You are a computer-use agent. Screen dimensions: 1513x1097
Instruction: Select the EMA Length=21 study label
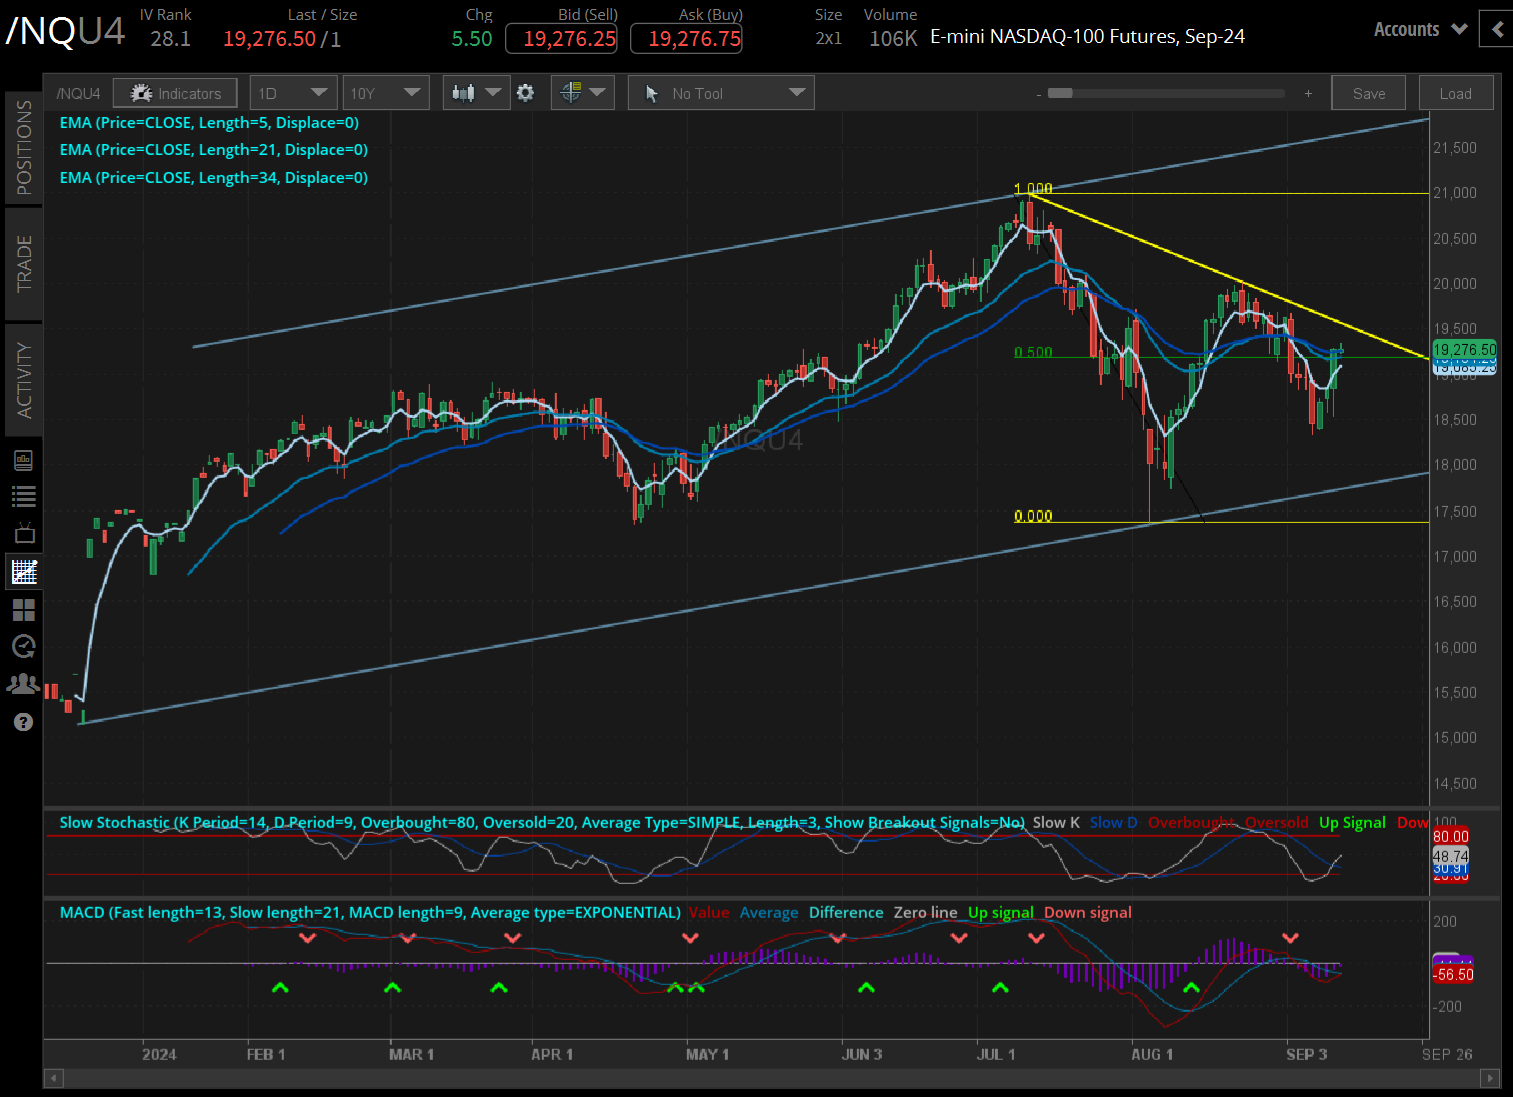pos(214,150)
